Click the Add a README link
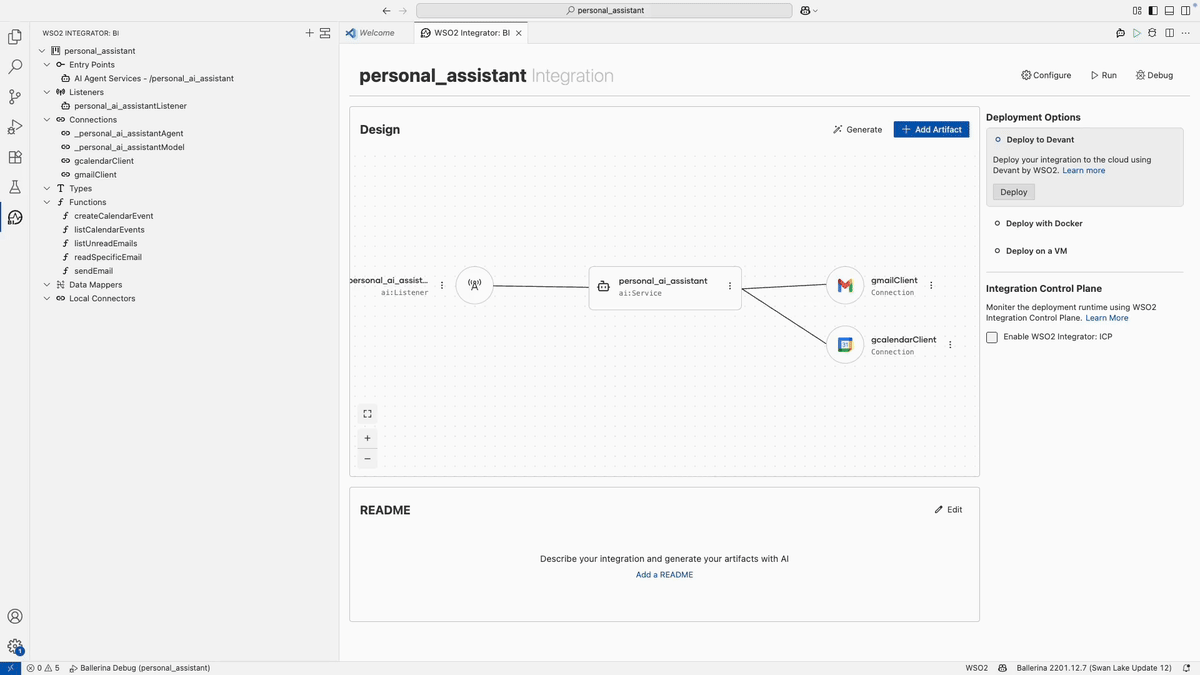 pyautogui.click(x=664, y=575)
